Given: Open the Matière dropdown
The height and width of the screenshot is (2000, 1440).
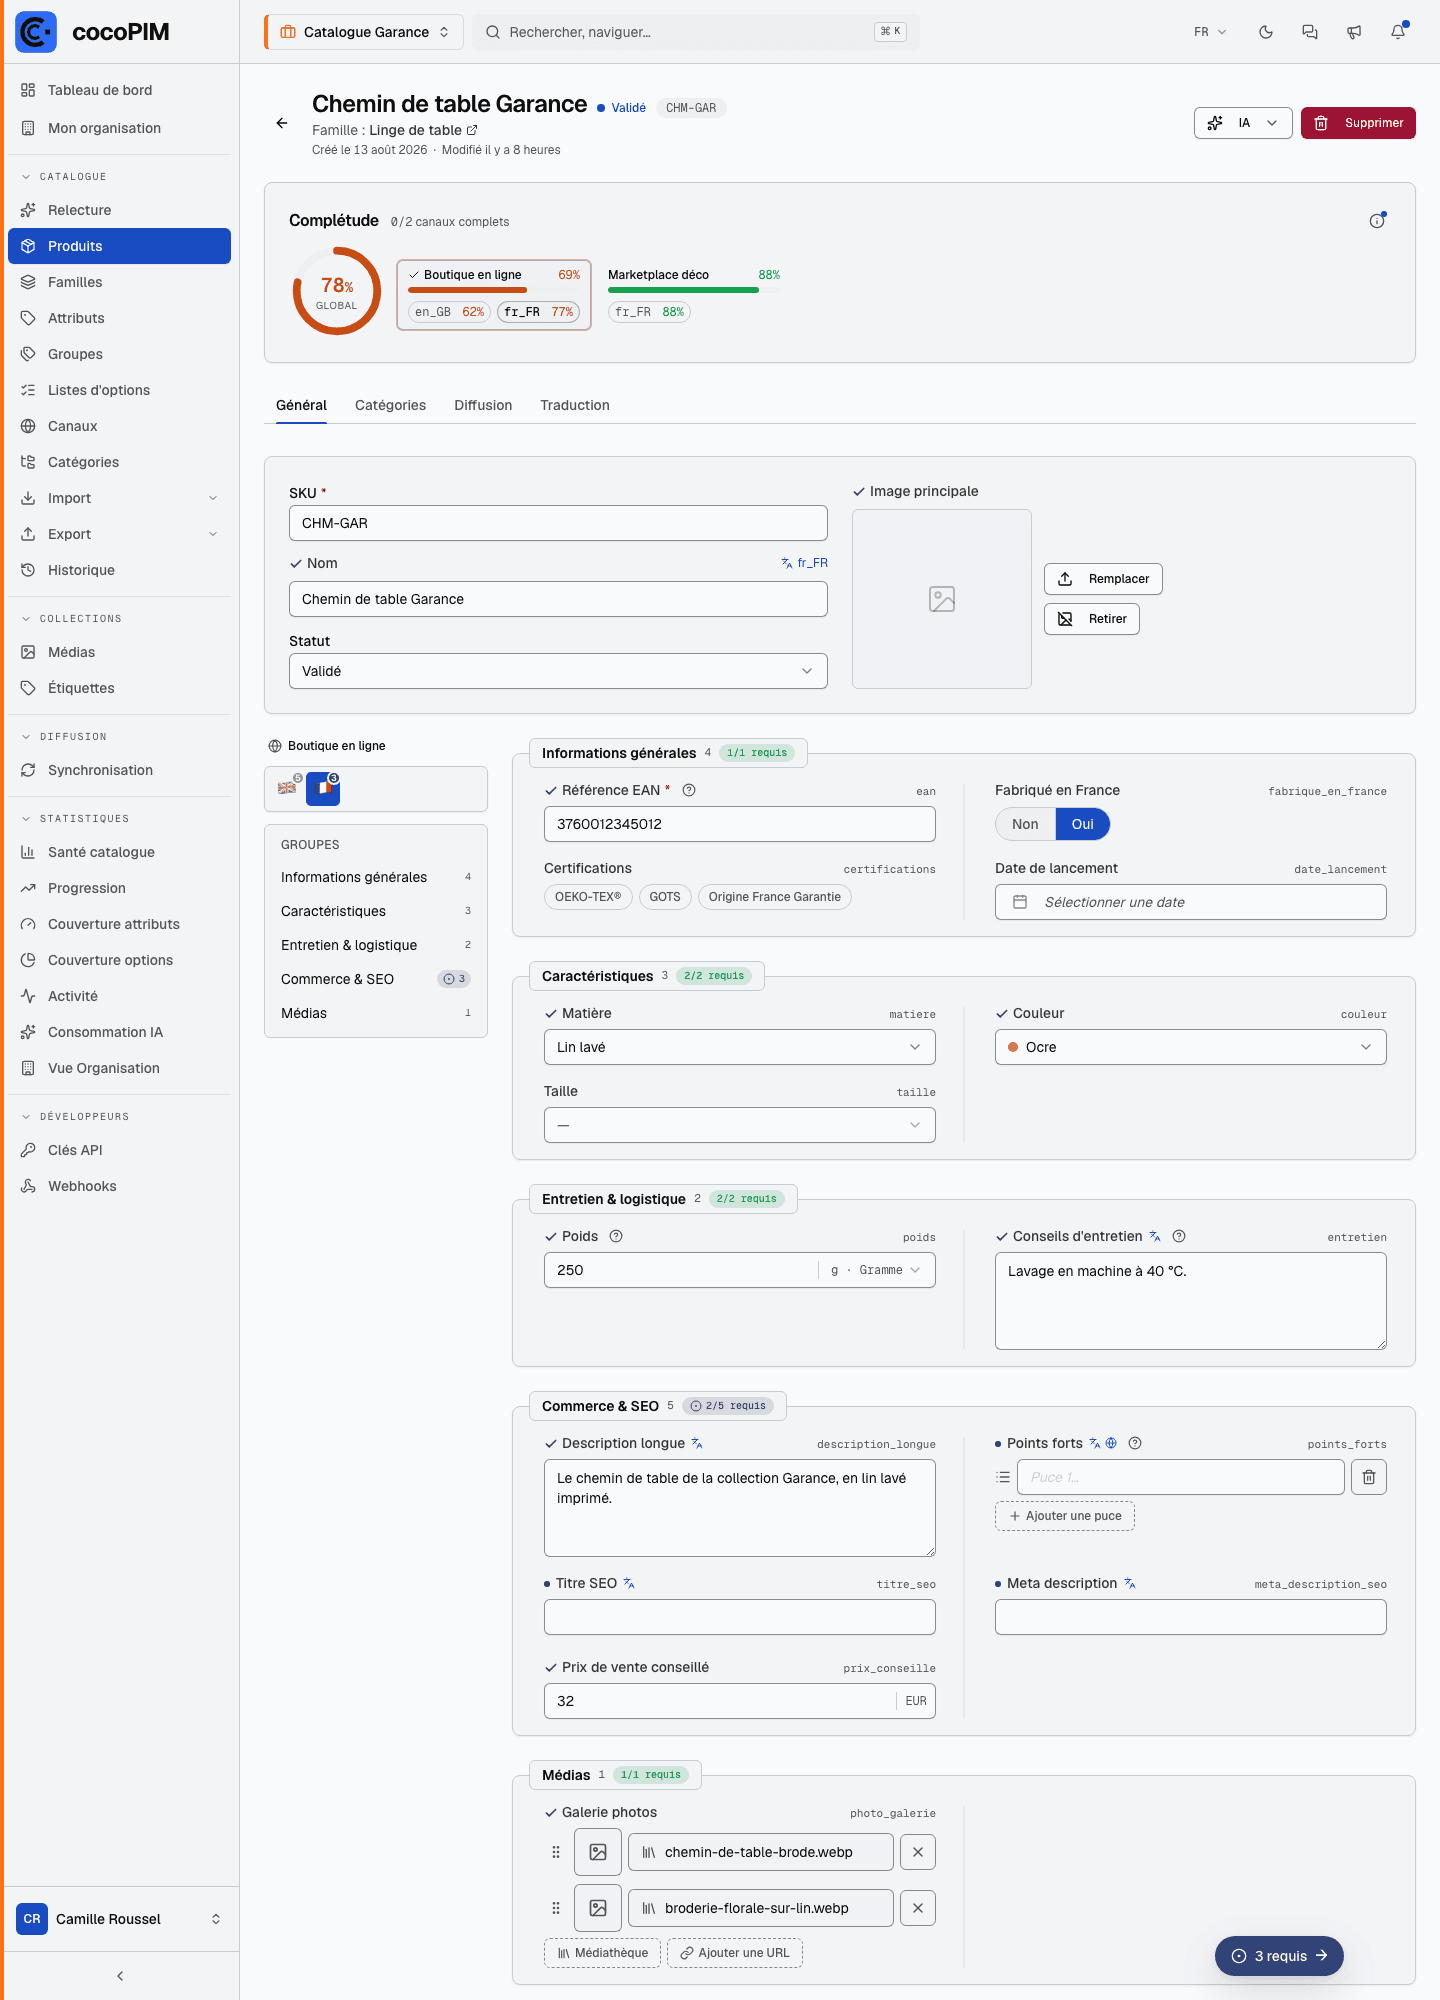Looking at the screenshot, I should [x=740, y=1047].
